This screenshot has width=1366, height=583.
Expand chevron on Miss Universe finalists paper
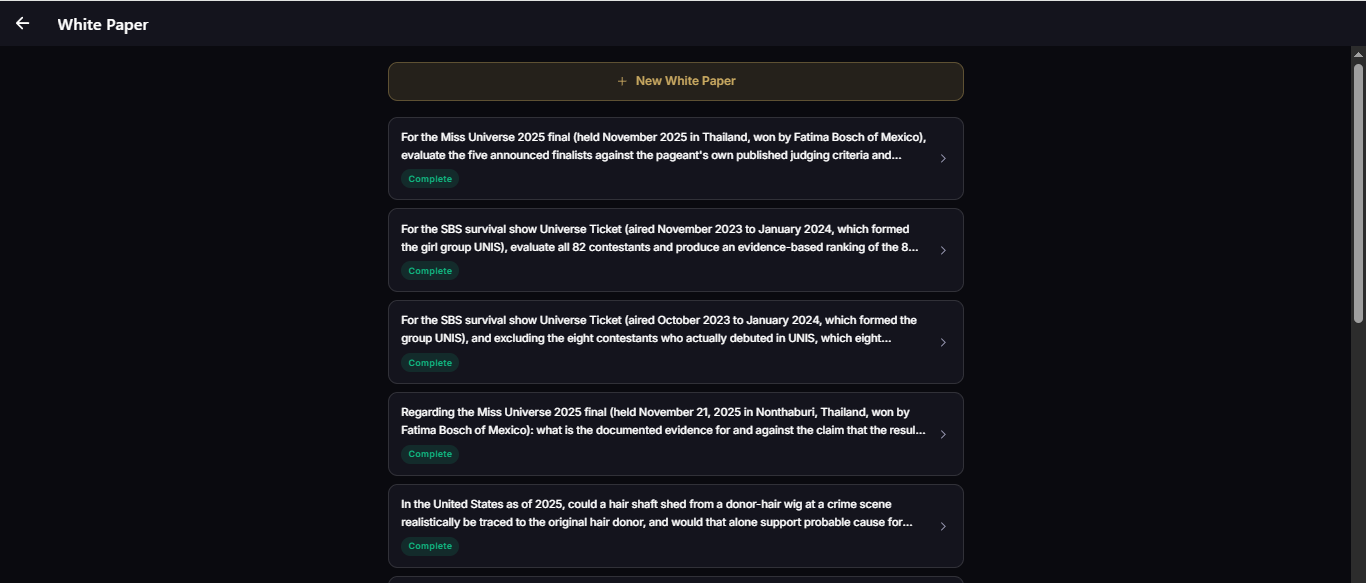pyautogui.click(x=943, y=158)
